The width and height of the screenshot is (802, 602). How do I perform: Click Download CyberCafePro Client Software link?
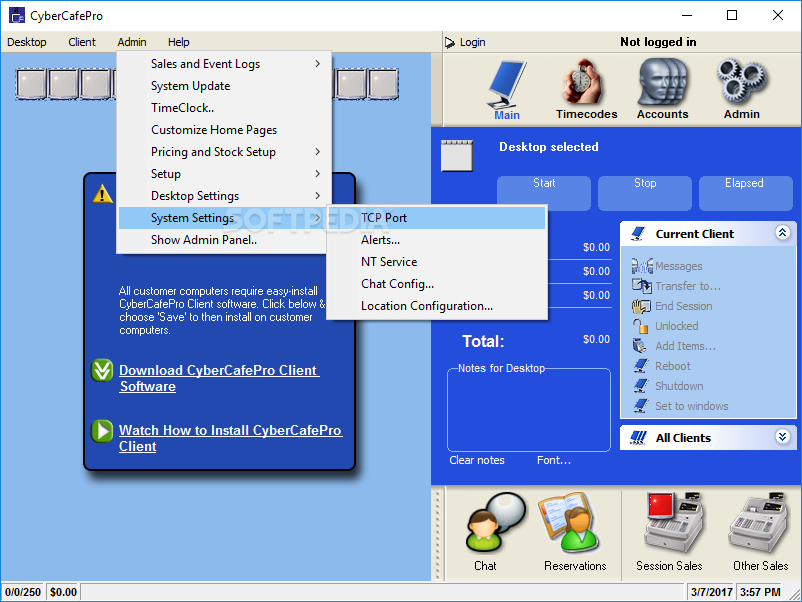click(x=219, y=378)
